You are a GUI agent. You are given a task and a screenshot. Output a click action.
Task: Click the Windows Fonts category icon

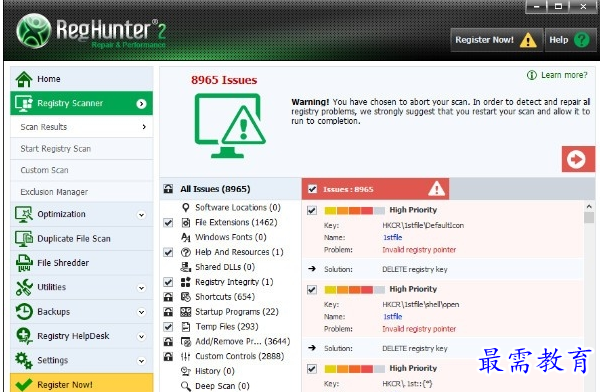coord(186,237)
